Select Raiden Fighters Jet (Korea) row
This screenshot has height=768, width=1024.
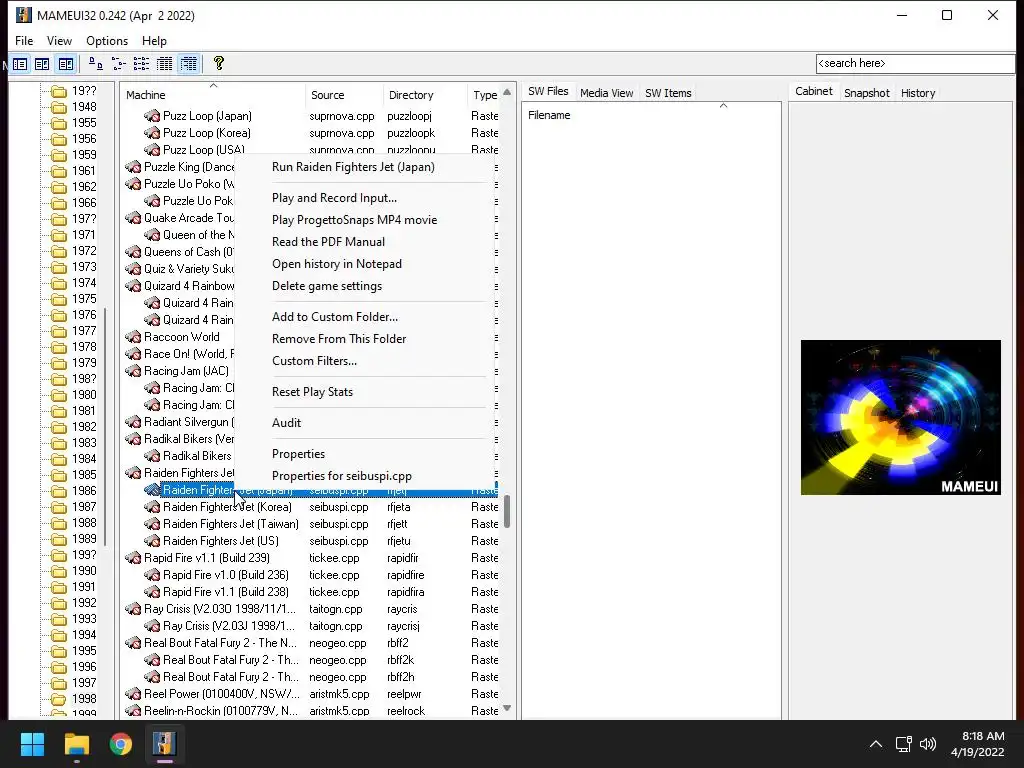click(x=310, y=507)
